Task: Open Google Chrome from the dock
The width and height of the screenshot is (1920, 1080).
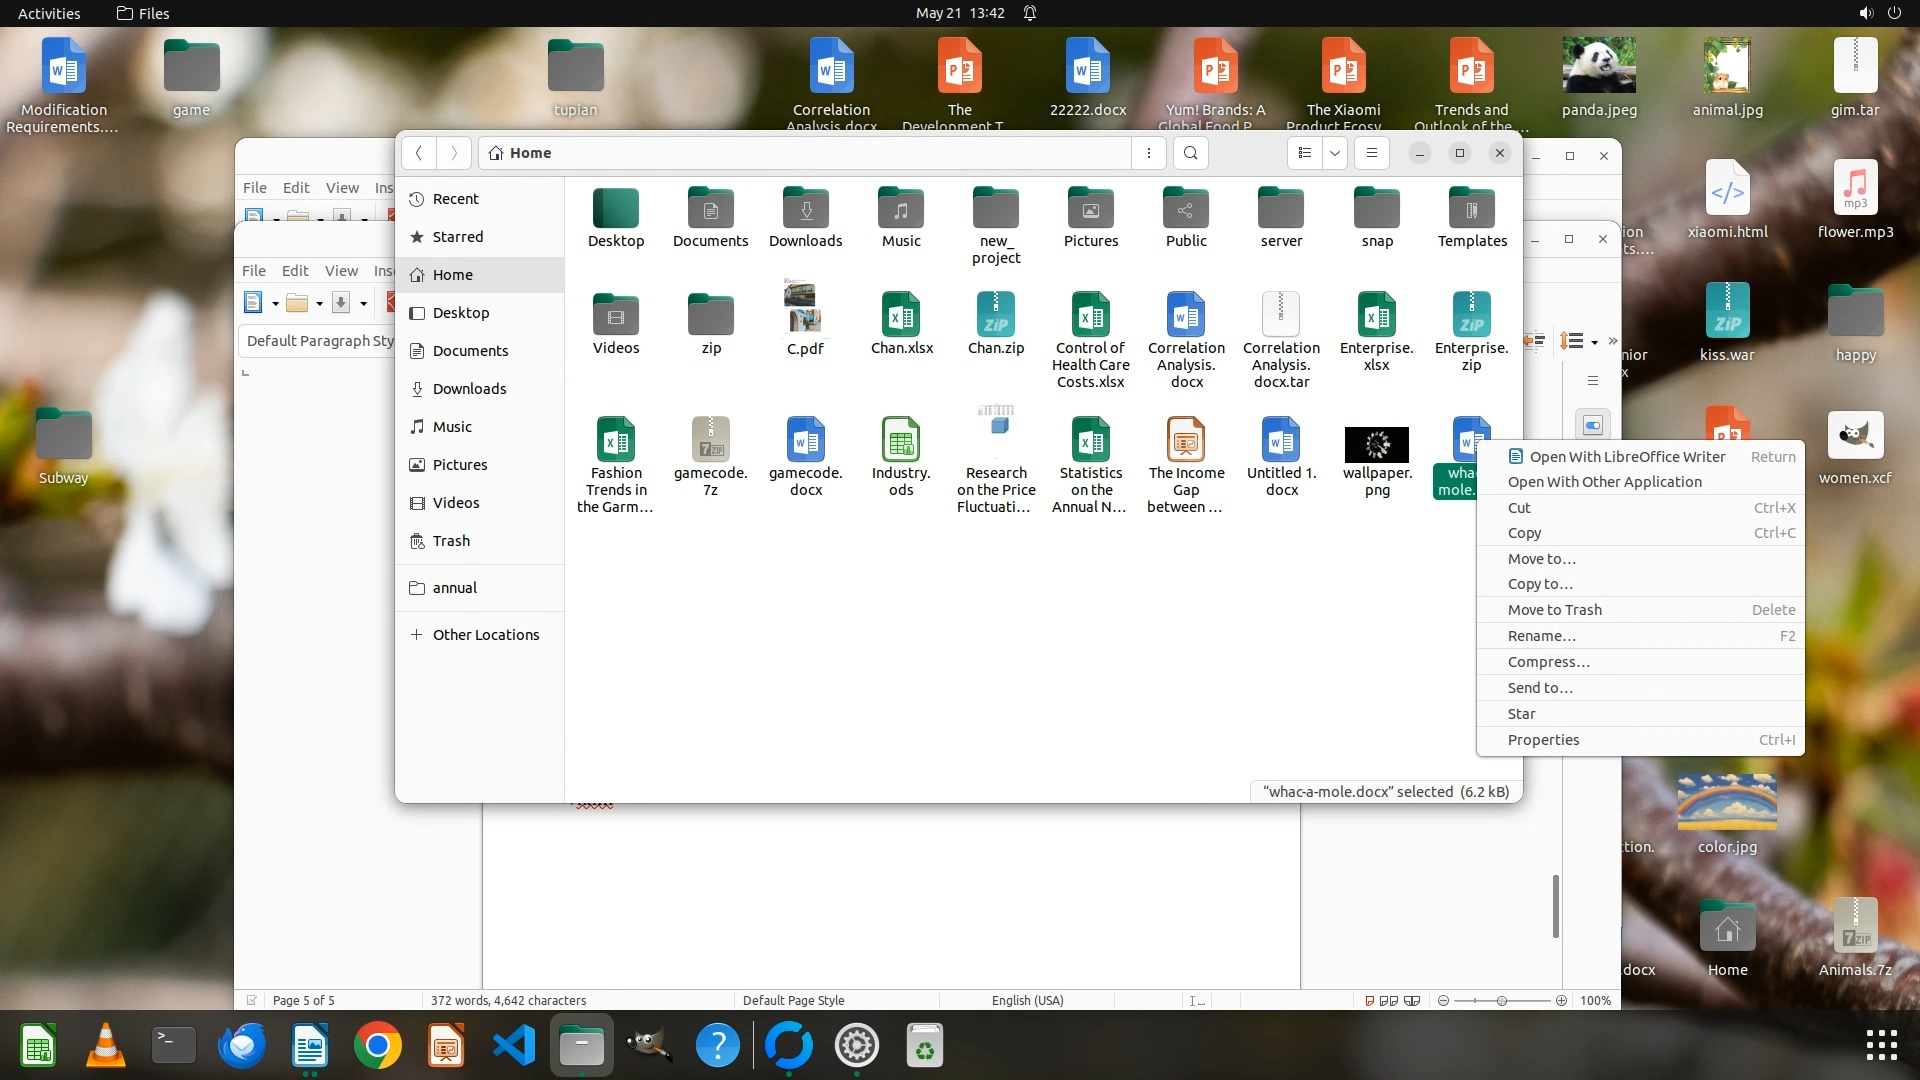Action: [x=378, y=1046]
